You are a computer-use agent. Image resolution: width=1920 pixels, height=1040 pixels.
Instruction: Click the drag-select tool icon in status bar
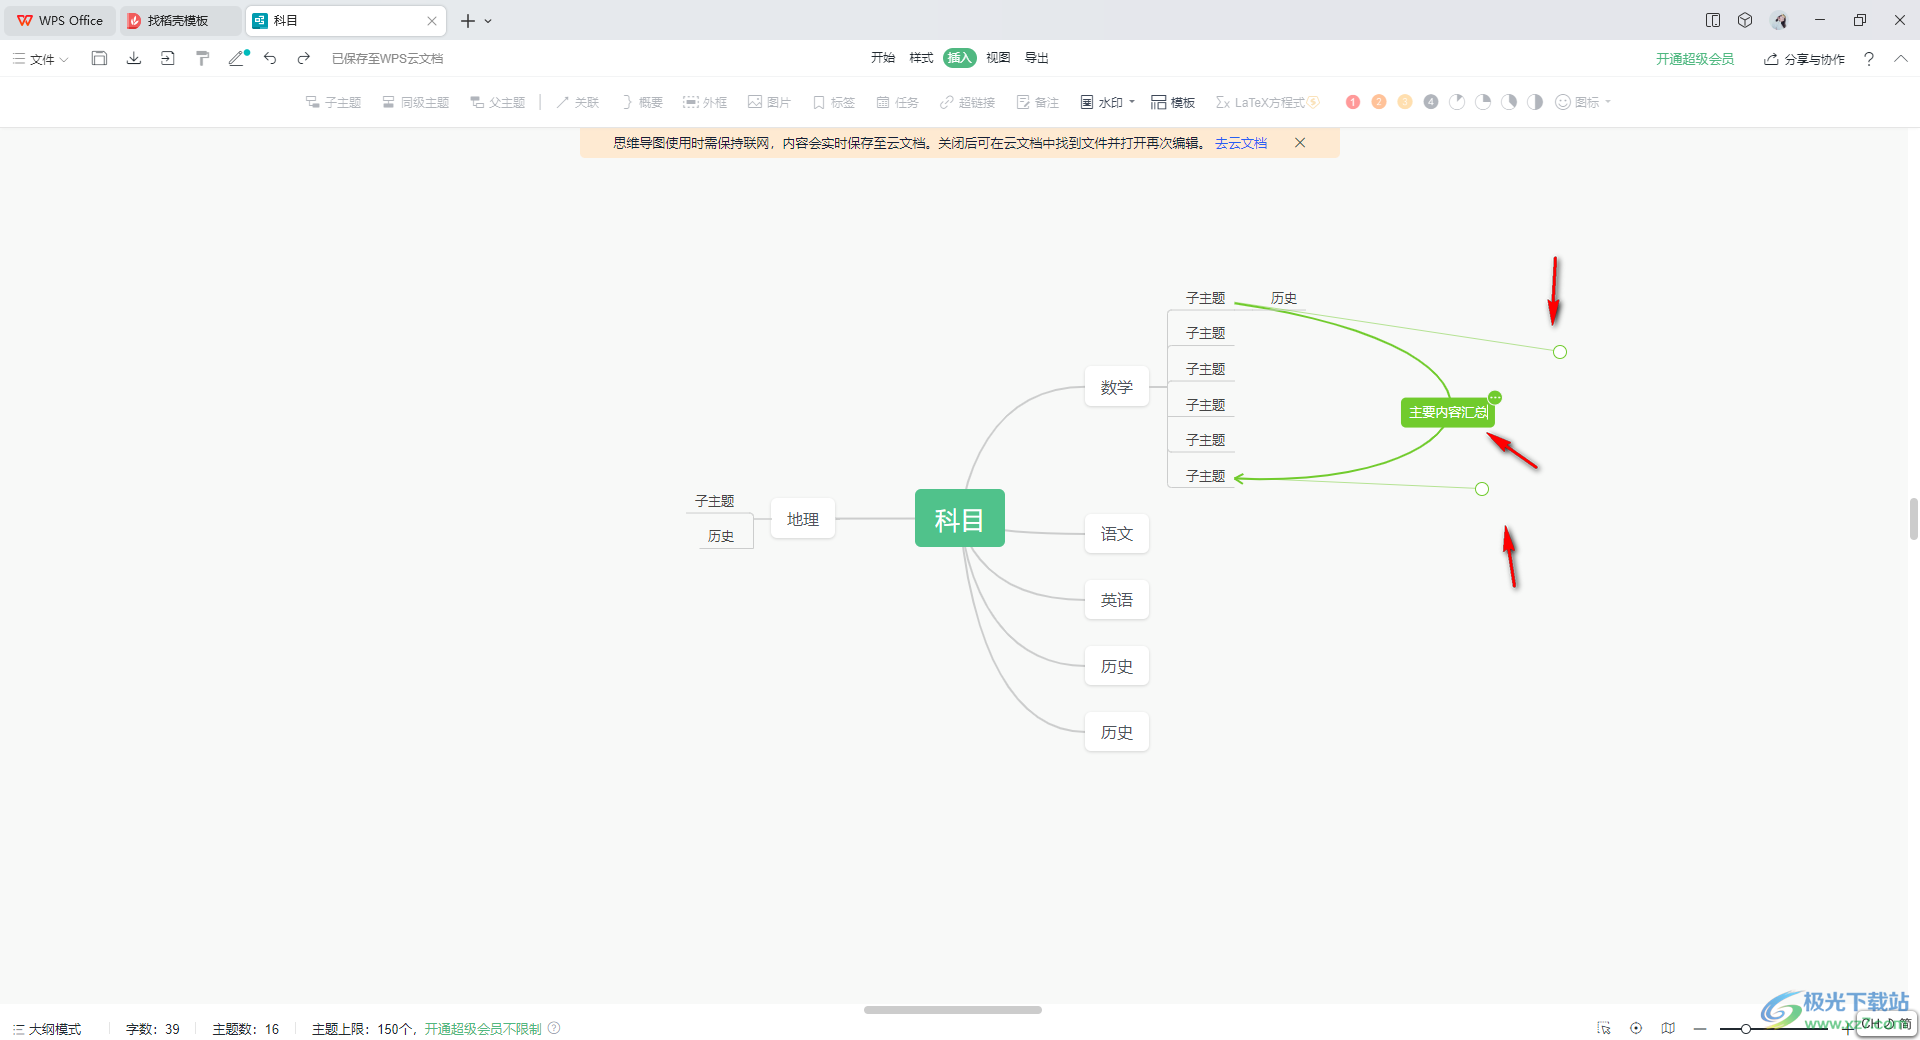[1604, 1028]
